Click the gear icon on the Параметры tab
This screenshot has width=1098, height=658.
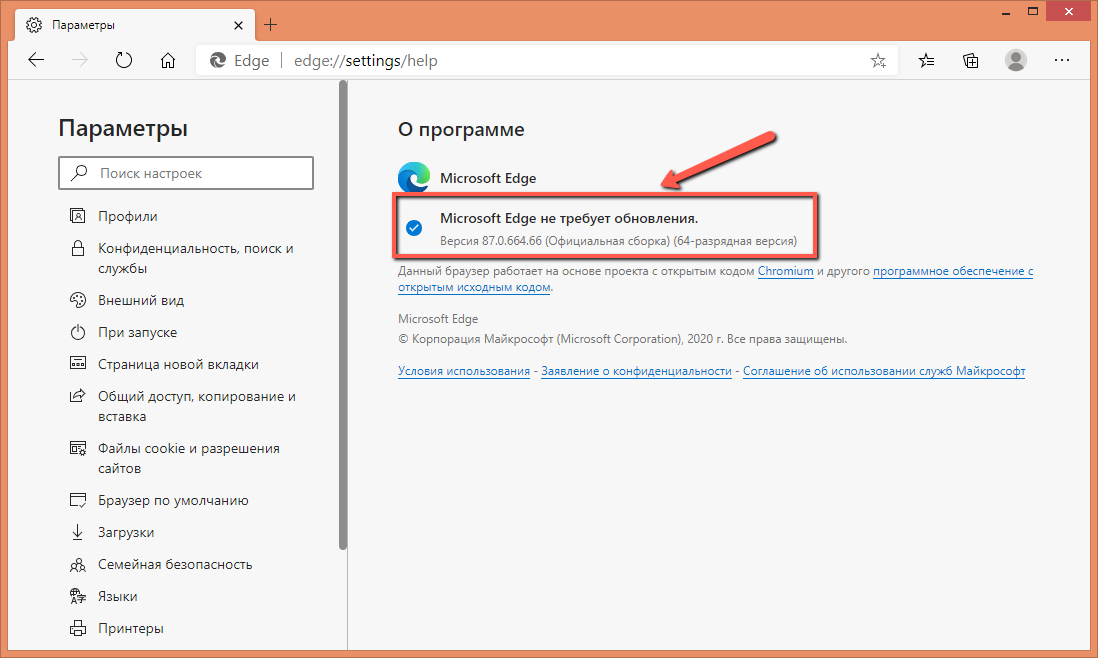pyautogui.click(x=34, y=25)
